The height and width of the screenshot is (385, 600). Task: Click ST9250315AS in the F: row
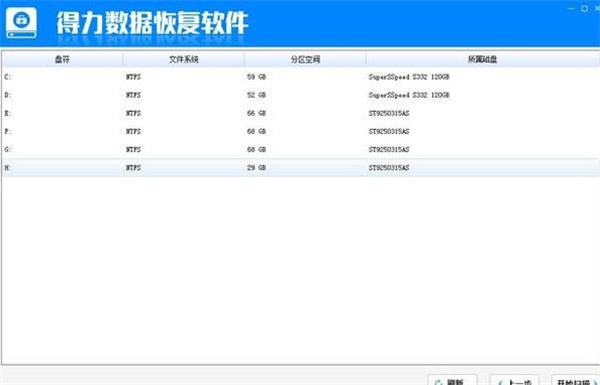tap(389, 131)
